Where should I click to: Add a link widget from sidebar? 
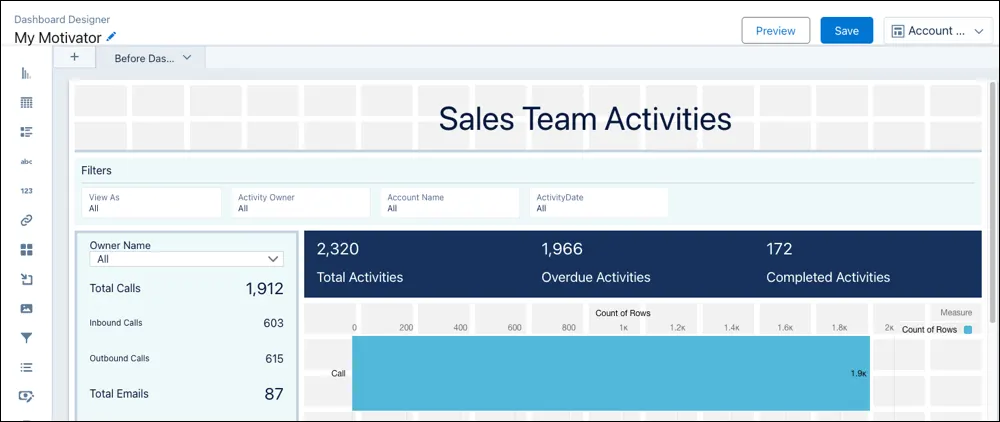[26, 221]
